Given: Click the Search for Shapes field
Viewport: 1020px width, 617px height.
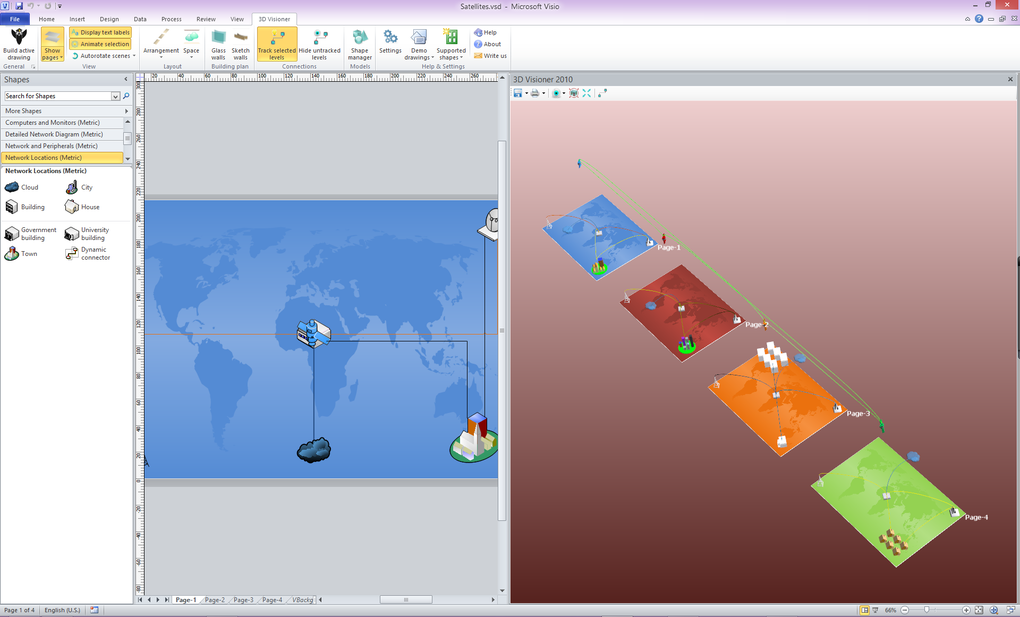Looking at the screenshot, I should (x=59, y=96).
